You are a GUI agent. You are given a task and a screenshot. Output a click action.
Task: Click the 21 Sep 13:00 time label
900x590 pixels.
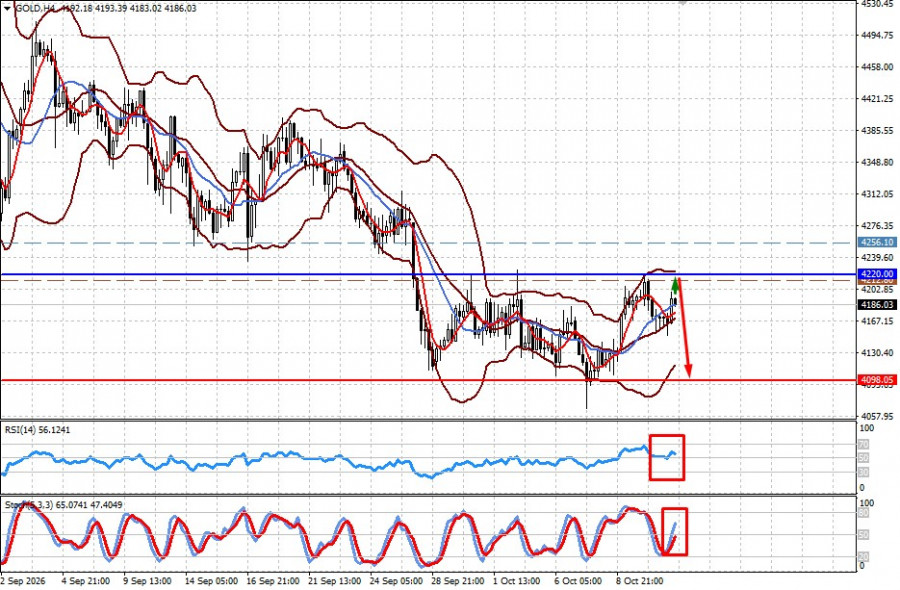pos(335,581)
